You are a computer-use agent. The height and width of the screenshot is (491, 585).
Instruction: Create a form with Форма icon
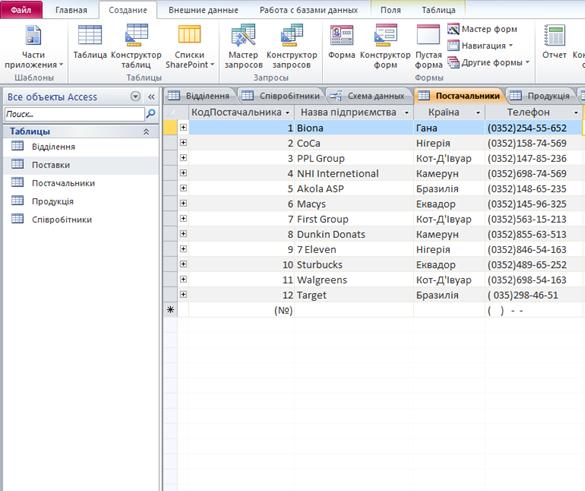coord(341,42)
